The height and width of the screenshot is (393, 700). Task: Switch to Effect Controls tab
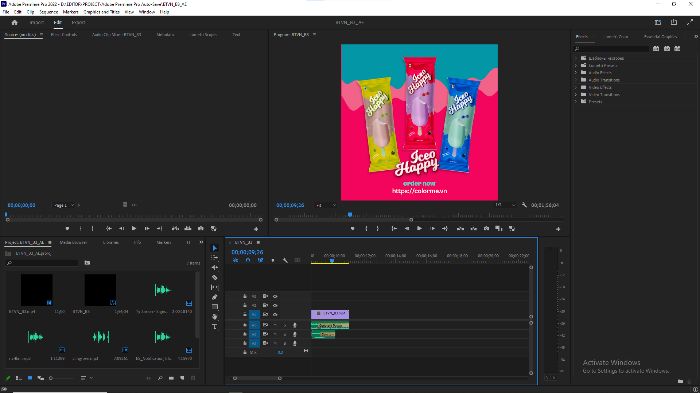64,34
